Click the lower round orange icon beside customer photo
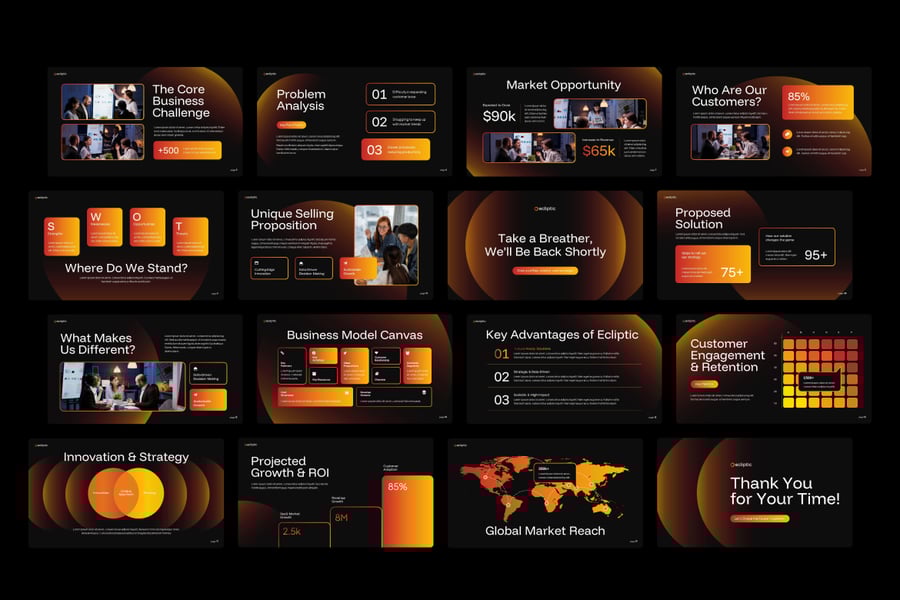 click(x=788, y=152)
